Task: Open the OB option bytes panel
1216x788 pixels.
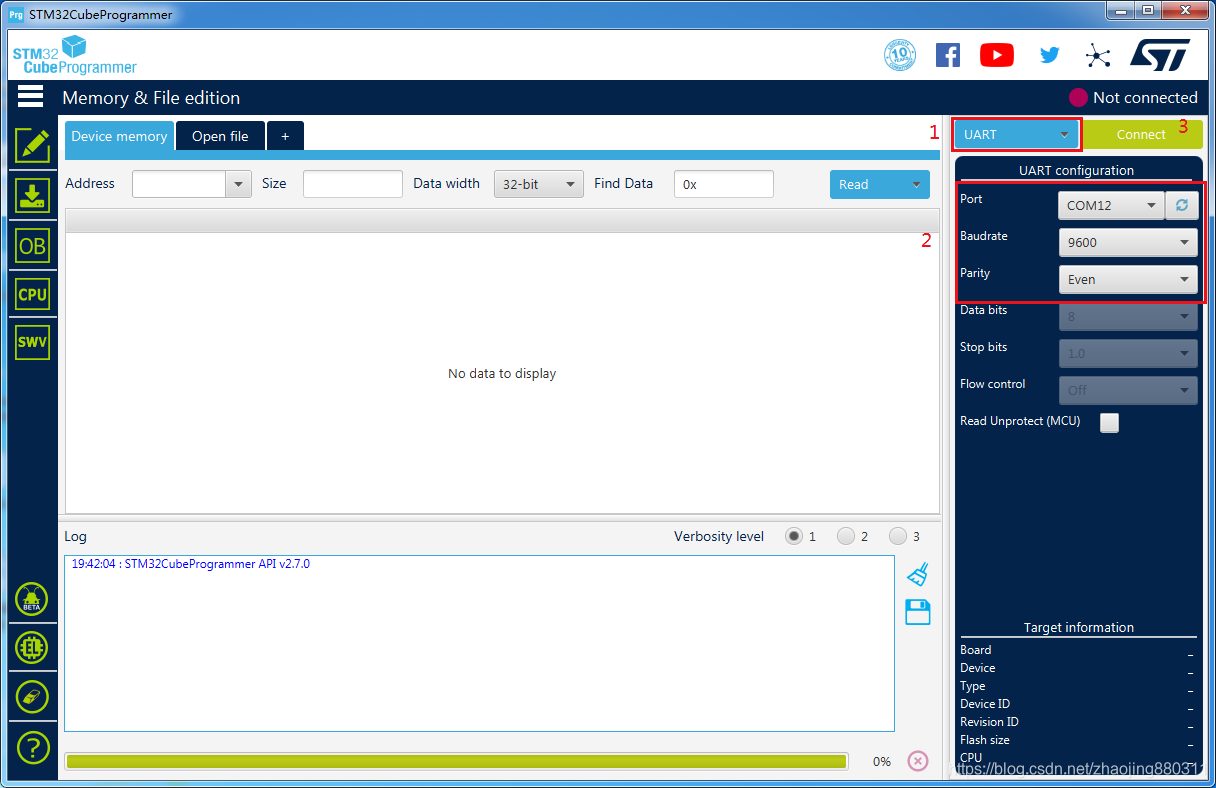Action: [32, 245]
